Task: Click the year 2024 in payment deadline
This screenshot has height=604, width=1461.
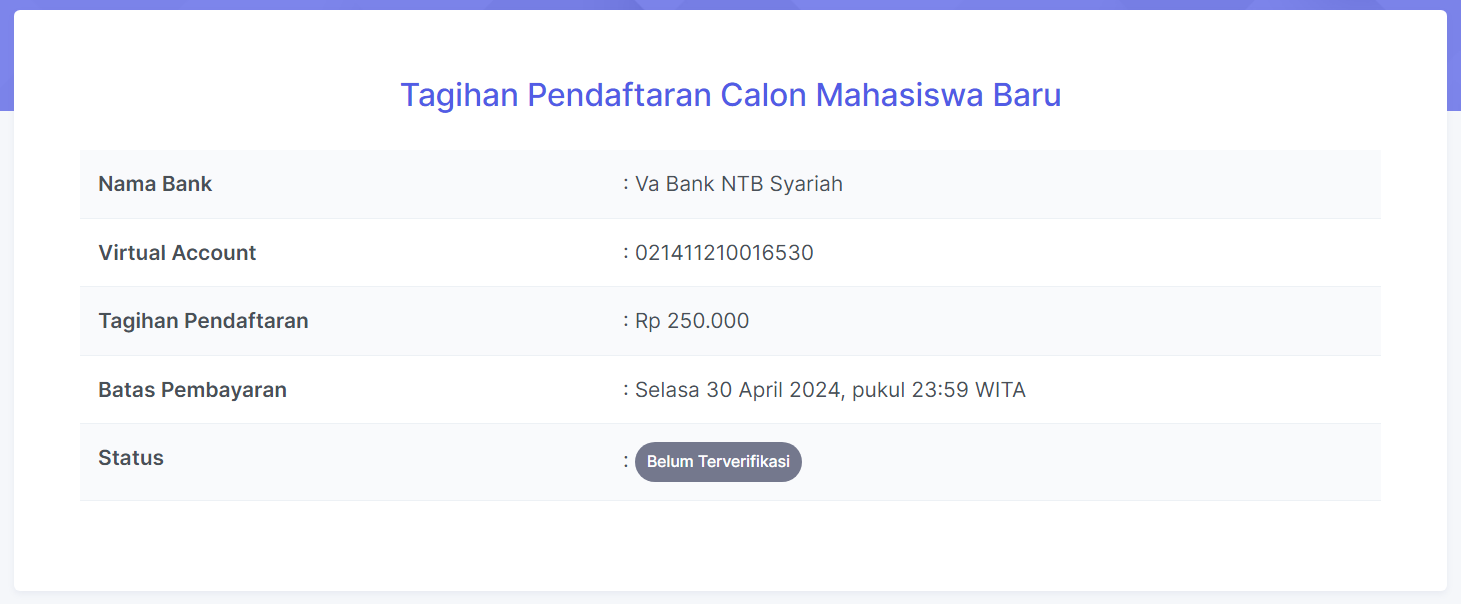Action: pyautogui.click(x=817, y=390)
